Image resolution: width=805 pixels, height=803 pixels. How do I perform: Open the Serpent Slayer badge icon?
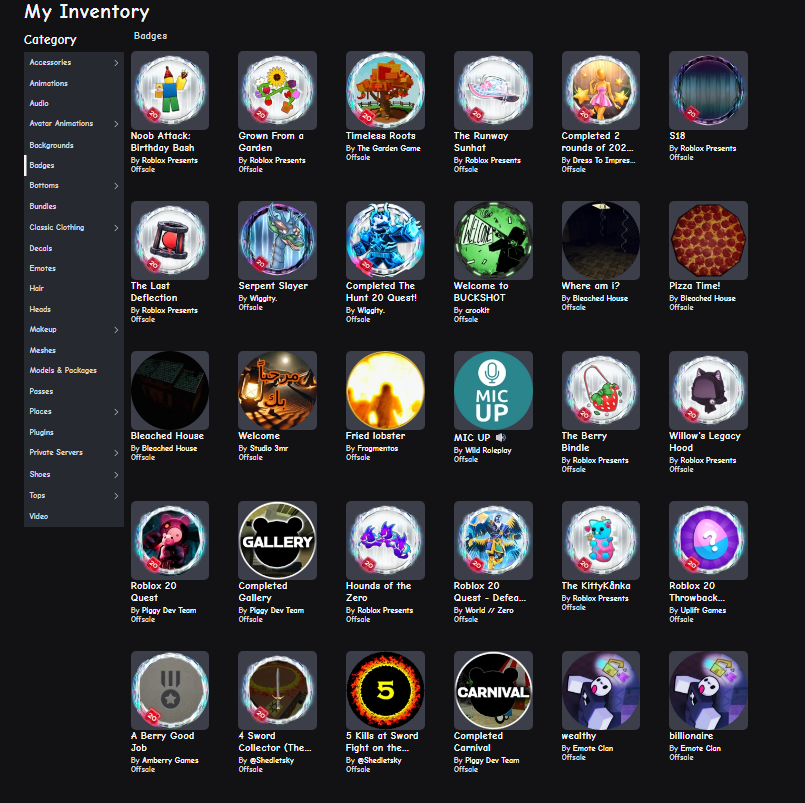point(277,240)
